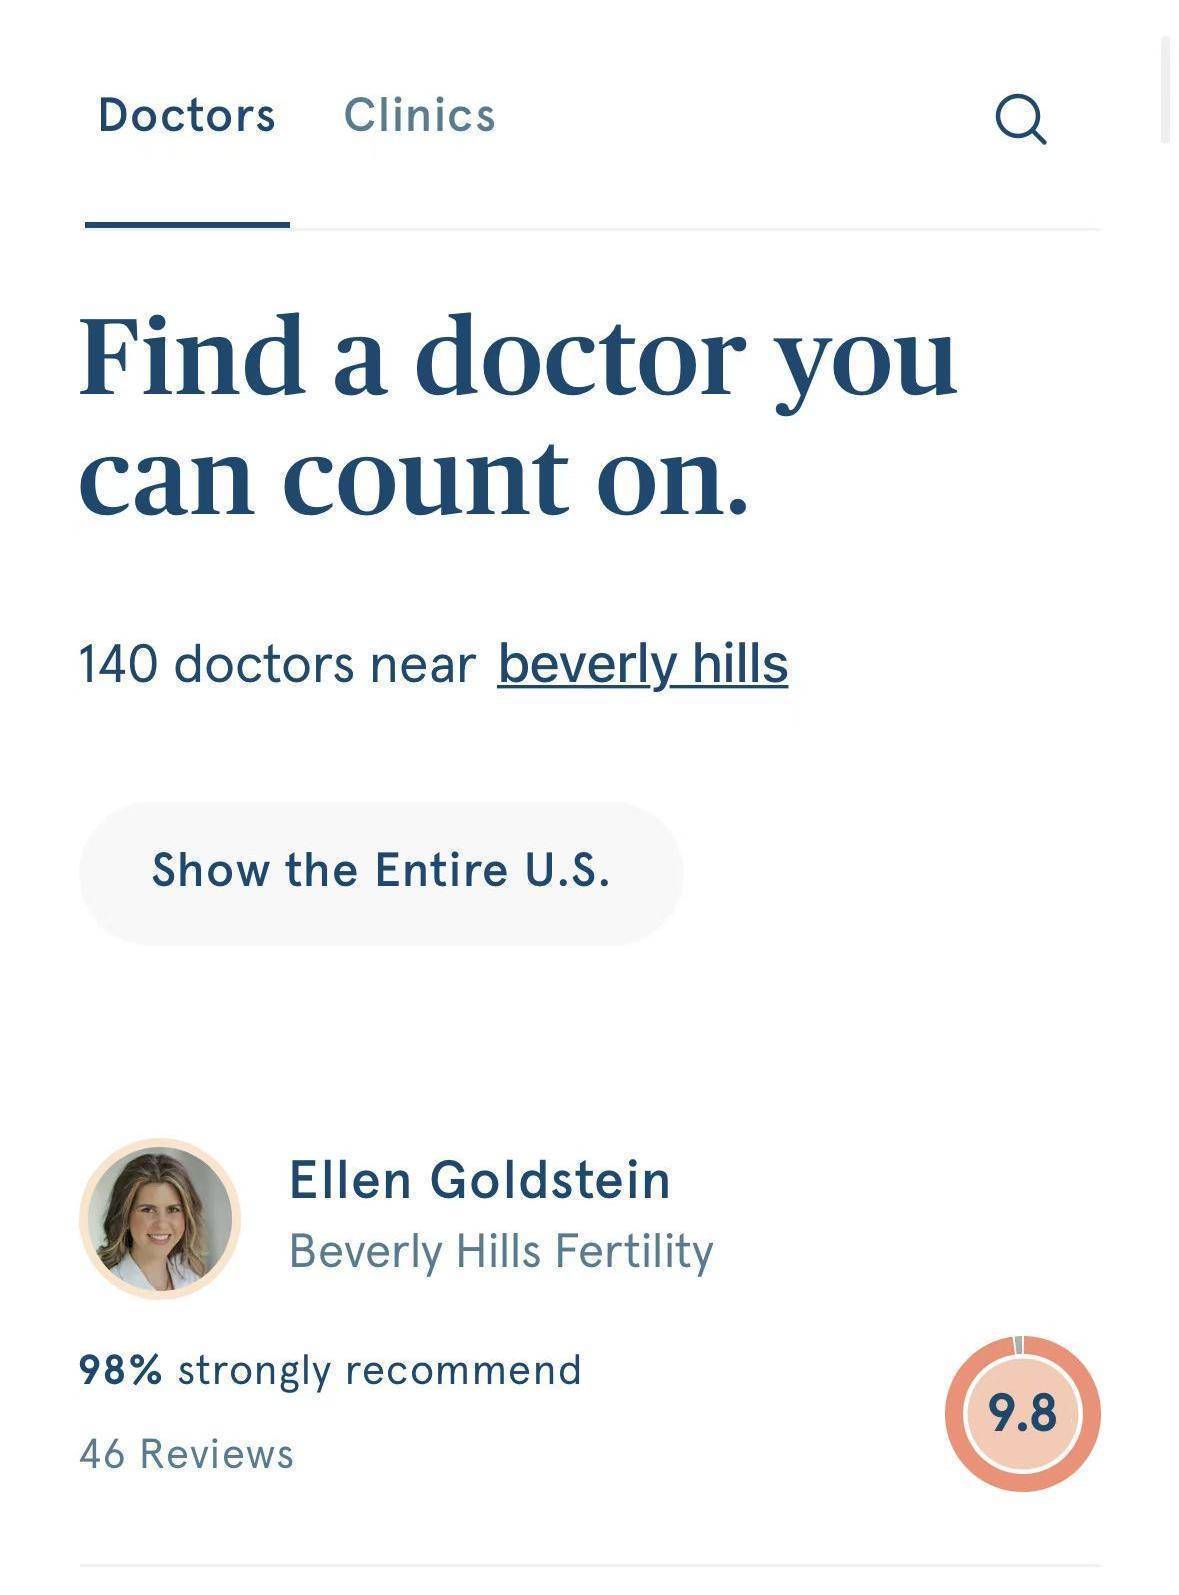The image size is (1179, 1595).
Task: Click the divider line below Ellen's card
Action: click(x=590, y=1566)
